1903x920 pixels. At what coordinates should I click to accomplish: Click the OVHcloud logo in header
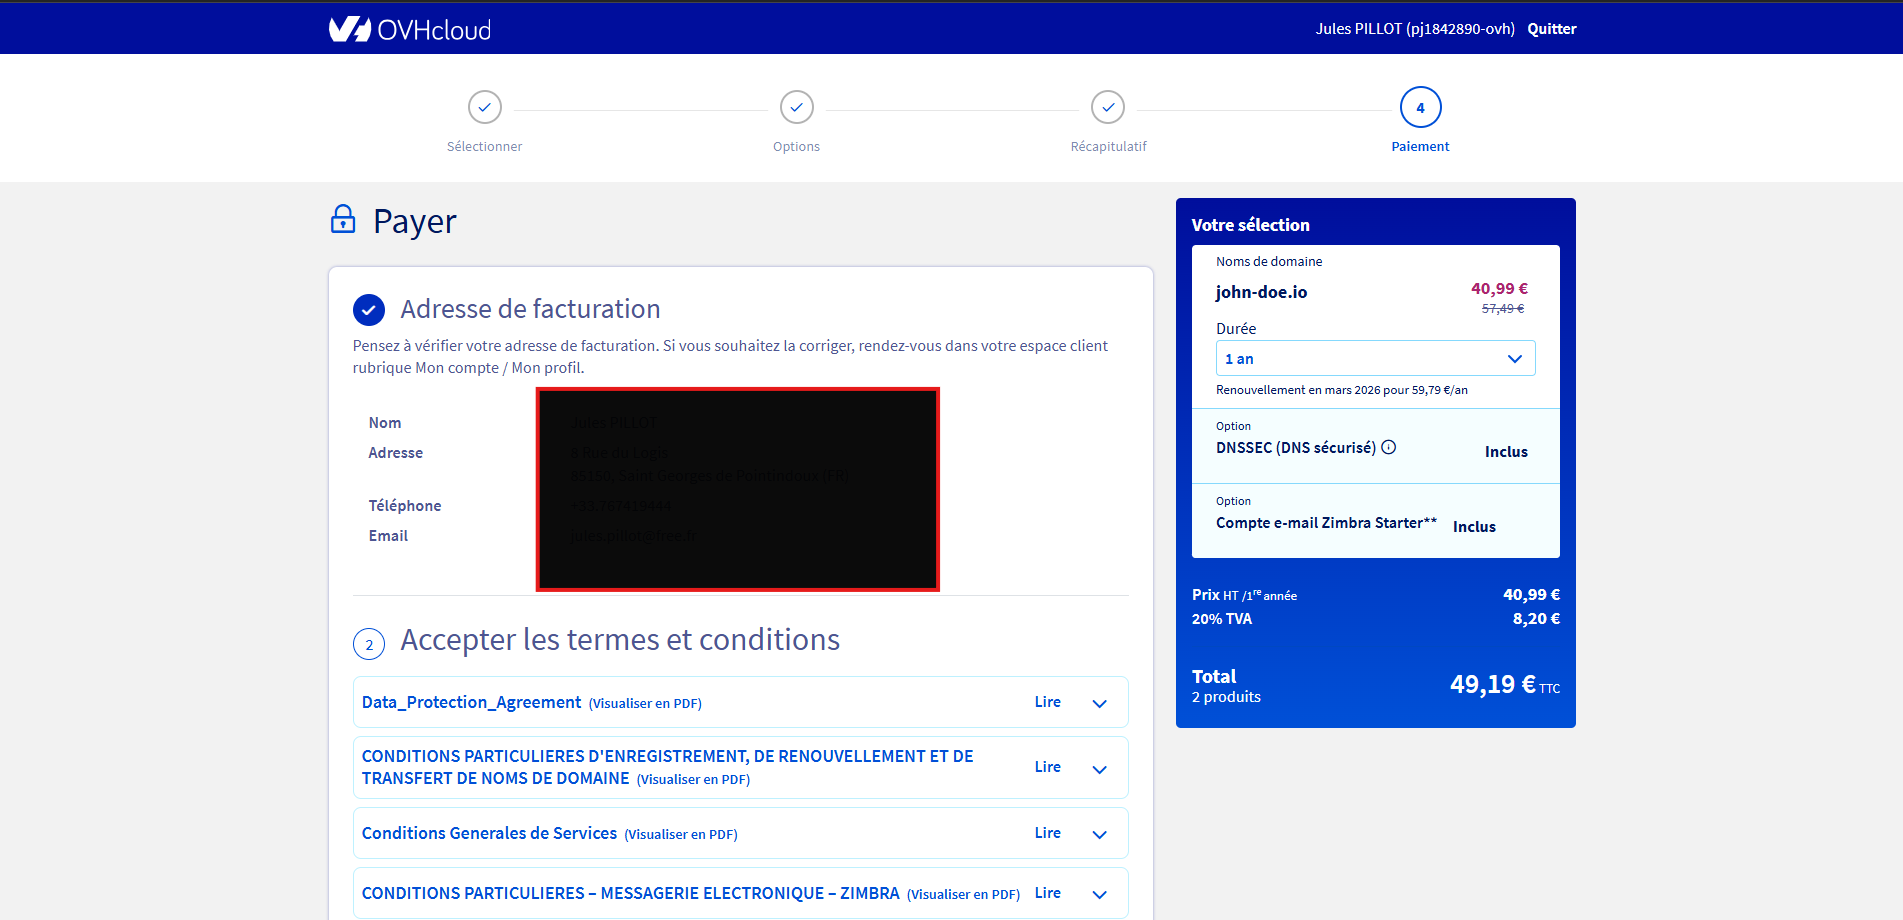click(410, 29)
